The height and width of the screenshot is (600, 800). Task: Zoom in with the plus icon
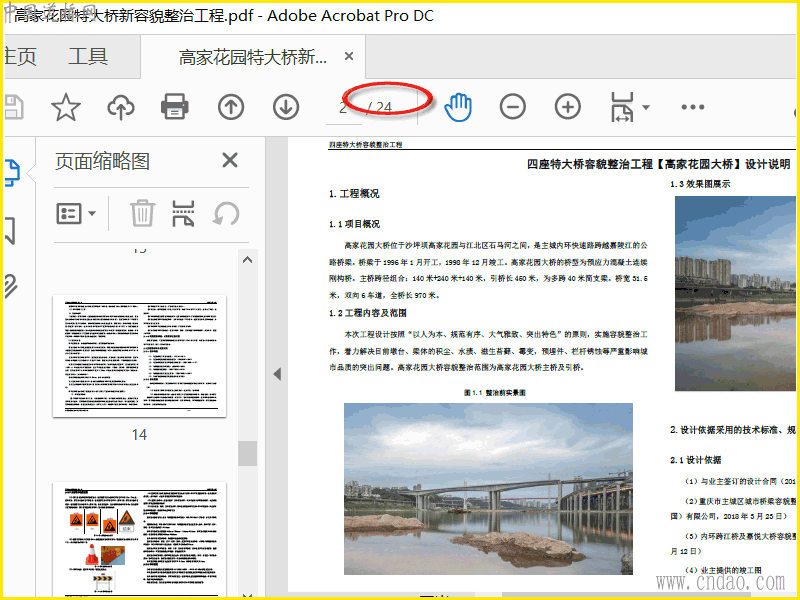(x=568, y=107)
